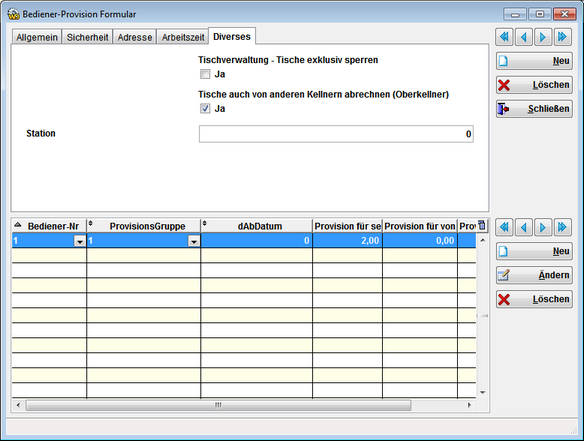Click the table column settings icon
This screenshot has height=441, width=584.
[482, 225]
